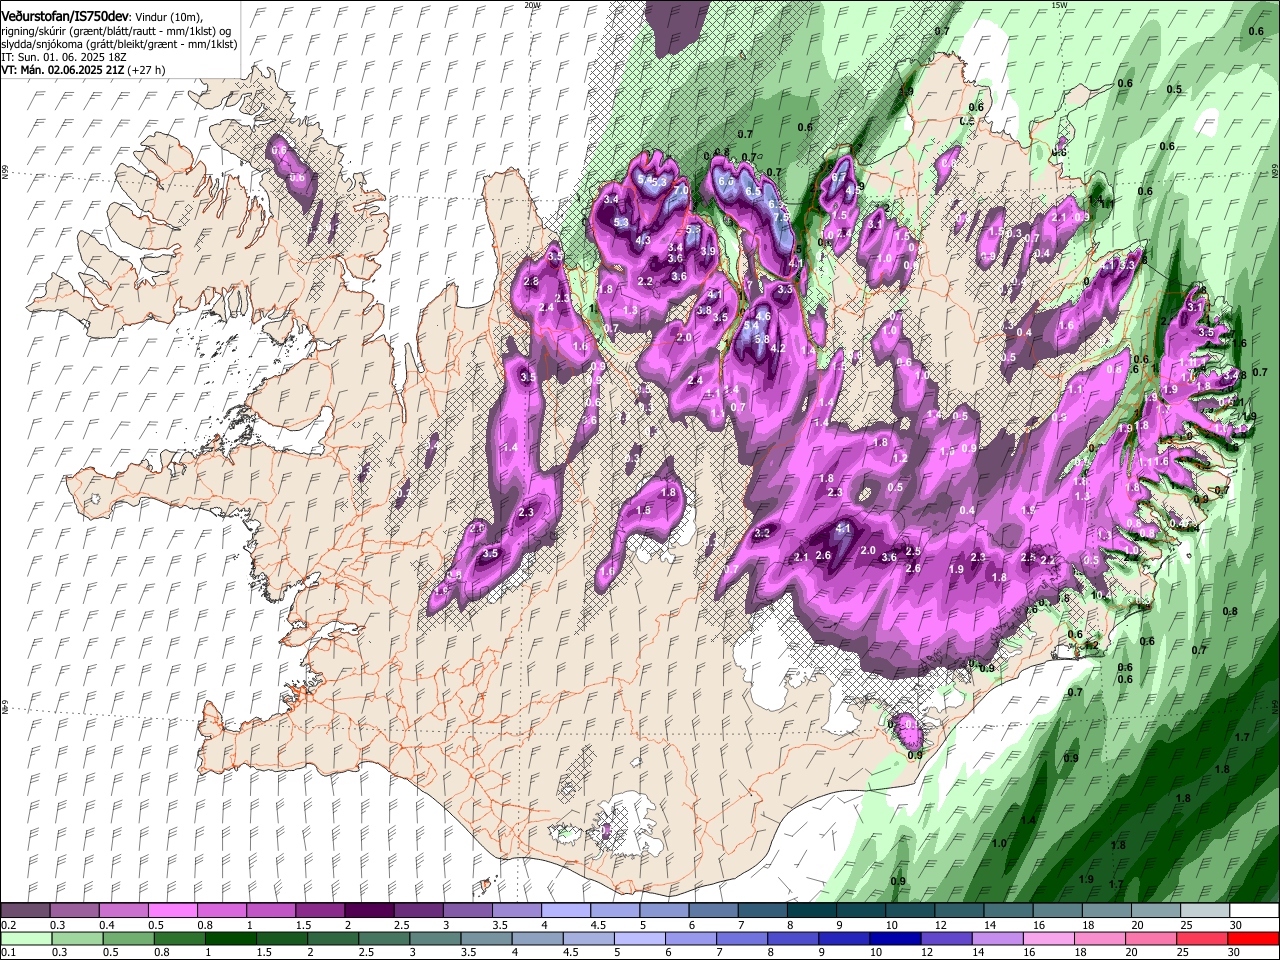Click the dark teal 8 snow scale swatch
1280x960 pixels.
point(812,911)
